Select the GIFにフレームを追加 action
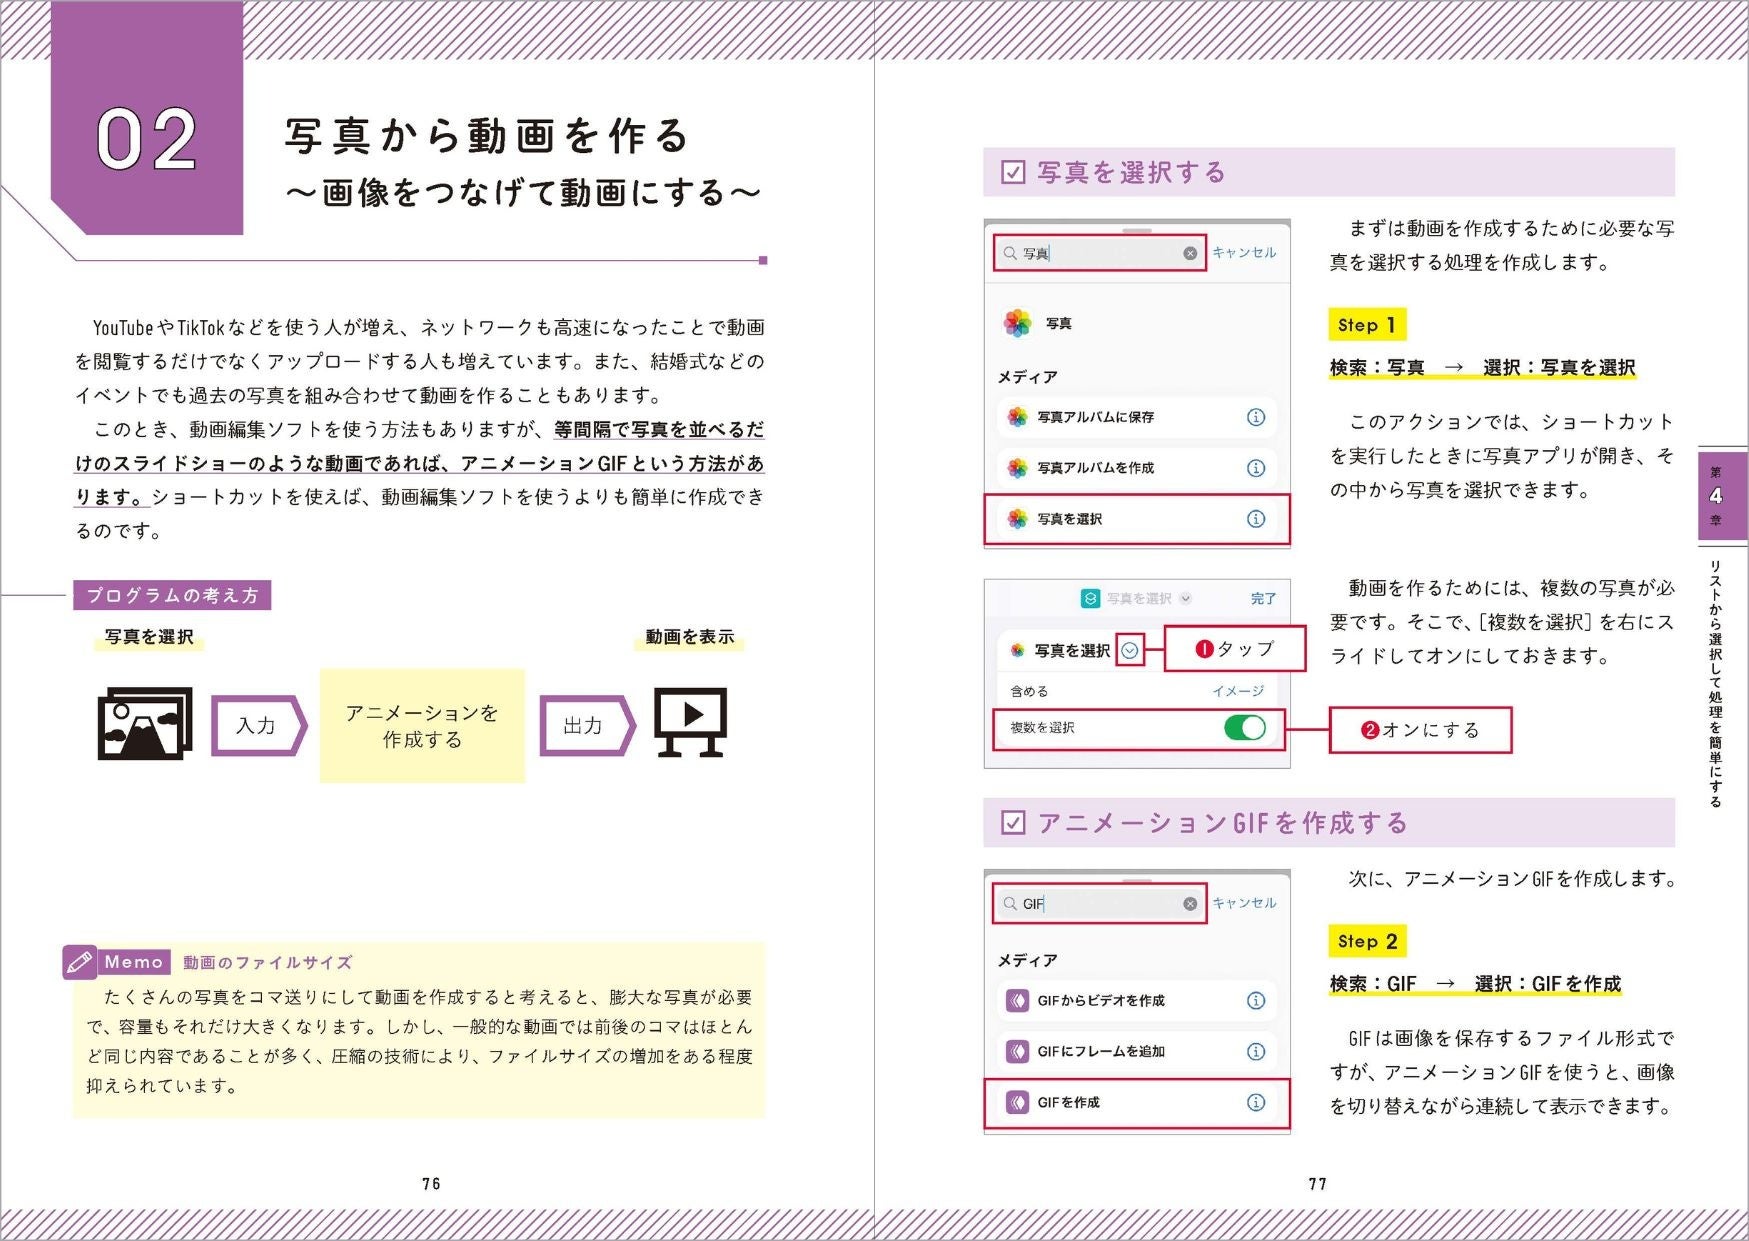The height and width of the screenshot is (1241, 1749). [1137, 1051]
